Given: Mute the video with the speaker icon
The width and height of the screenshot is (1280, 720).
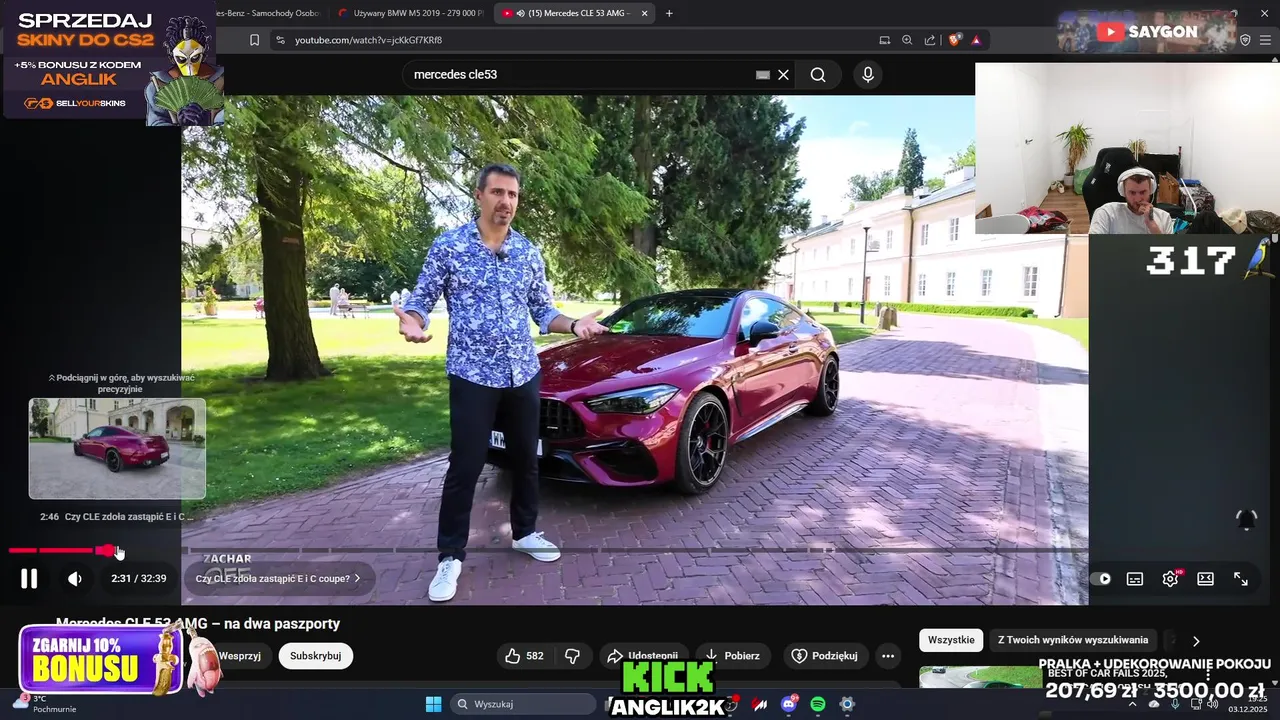Looking at the screenshot, I should click(75, 578).
